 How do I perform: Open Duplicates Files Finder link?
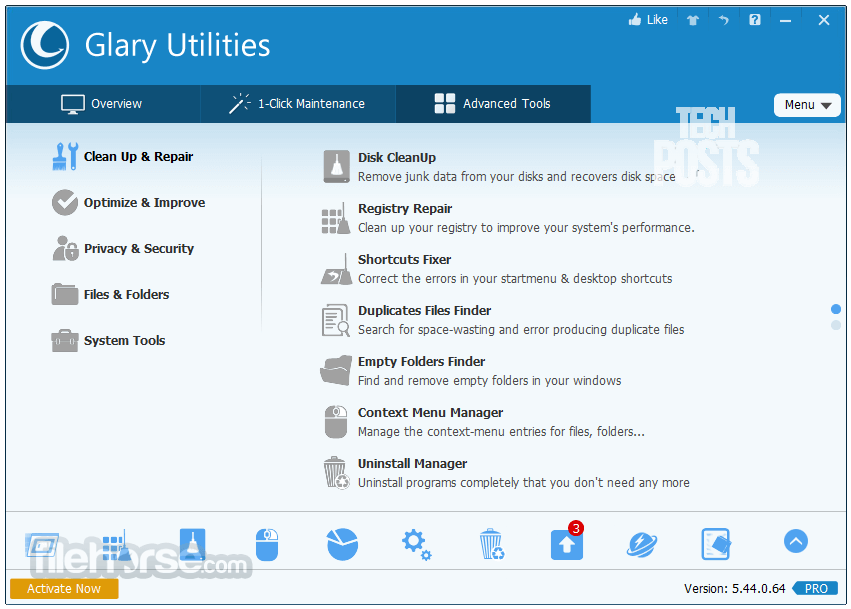(x=424, y=310)
